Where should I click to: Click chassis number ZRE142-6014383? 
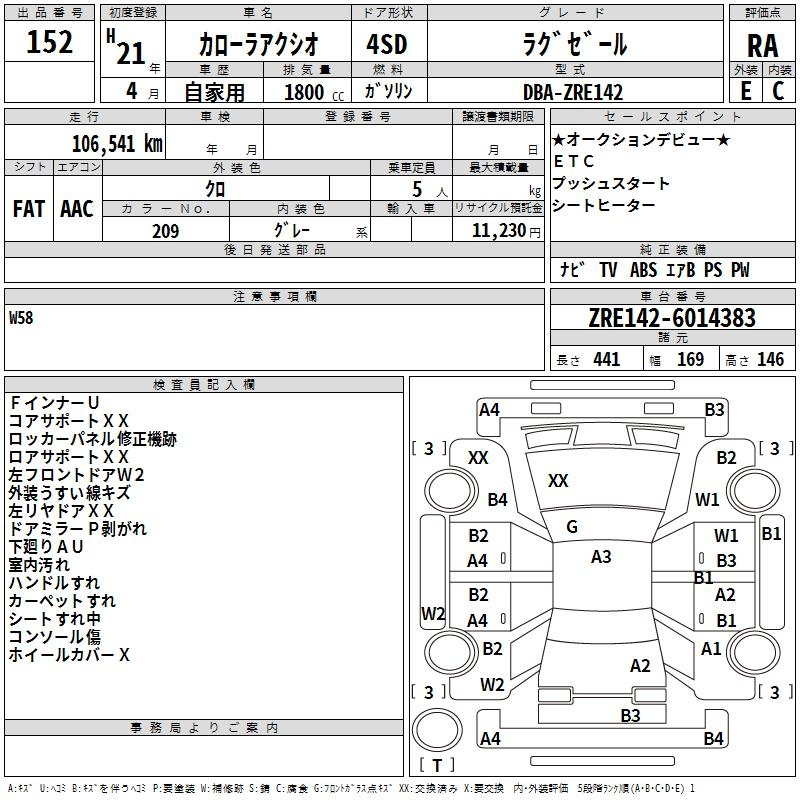pos(672,318)
